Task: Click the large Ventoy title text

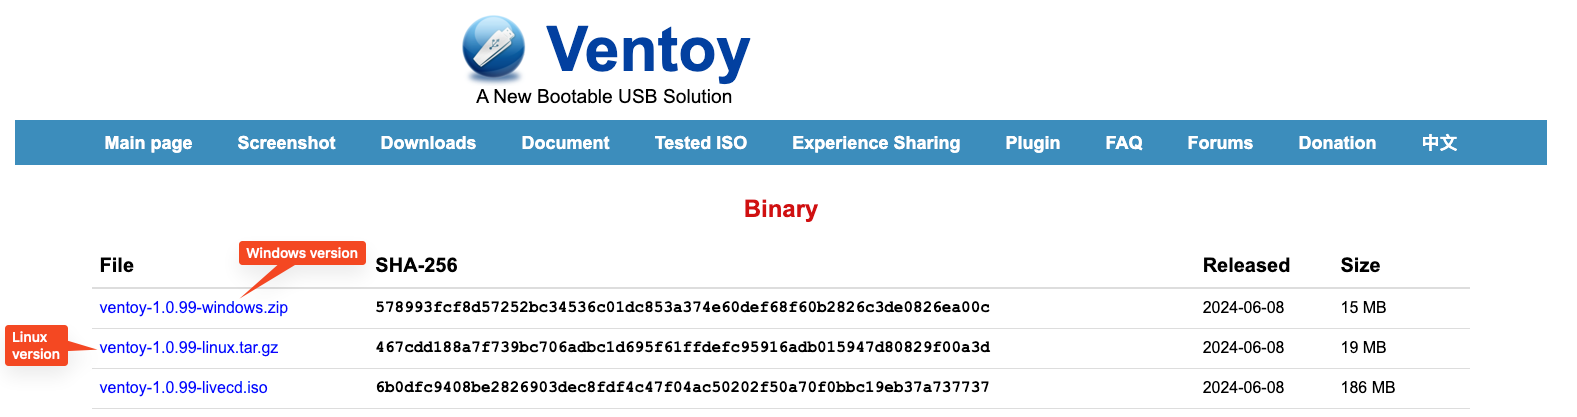Action: [x=647, y=50]
